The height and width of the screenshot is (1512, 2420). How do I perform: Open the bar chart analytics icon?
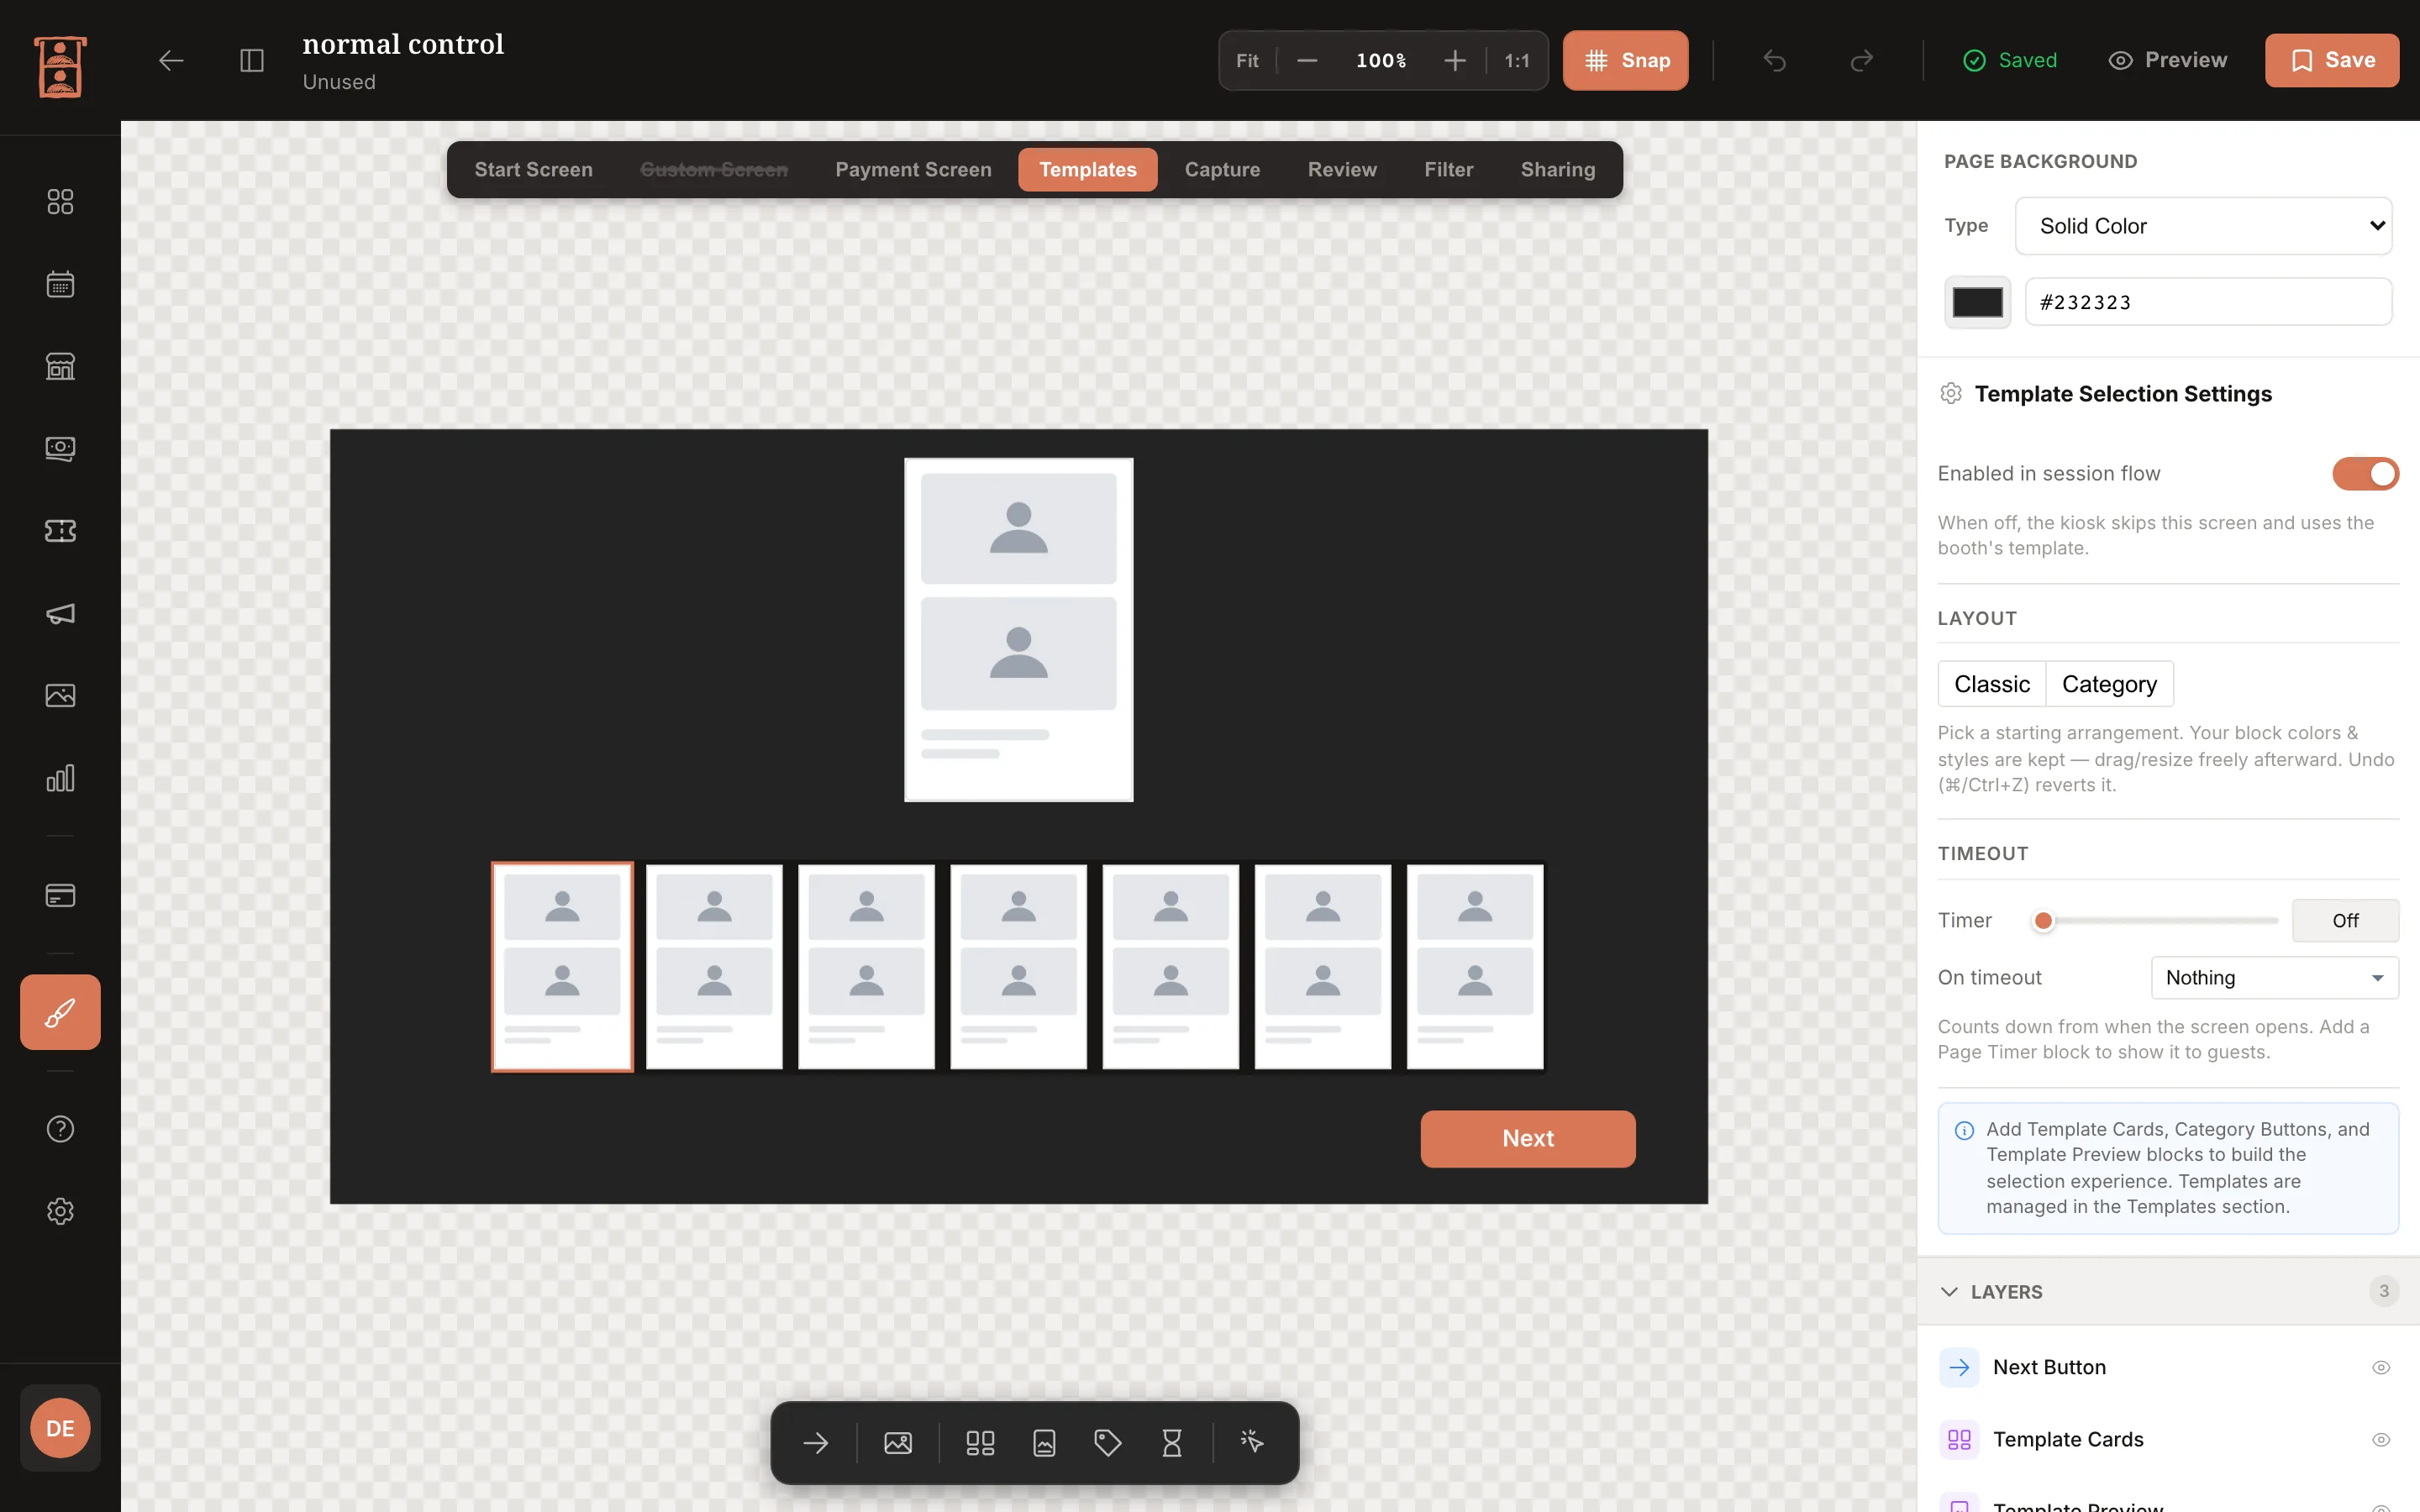tap(60, 777)
